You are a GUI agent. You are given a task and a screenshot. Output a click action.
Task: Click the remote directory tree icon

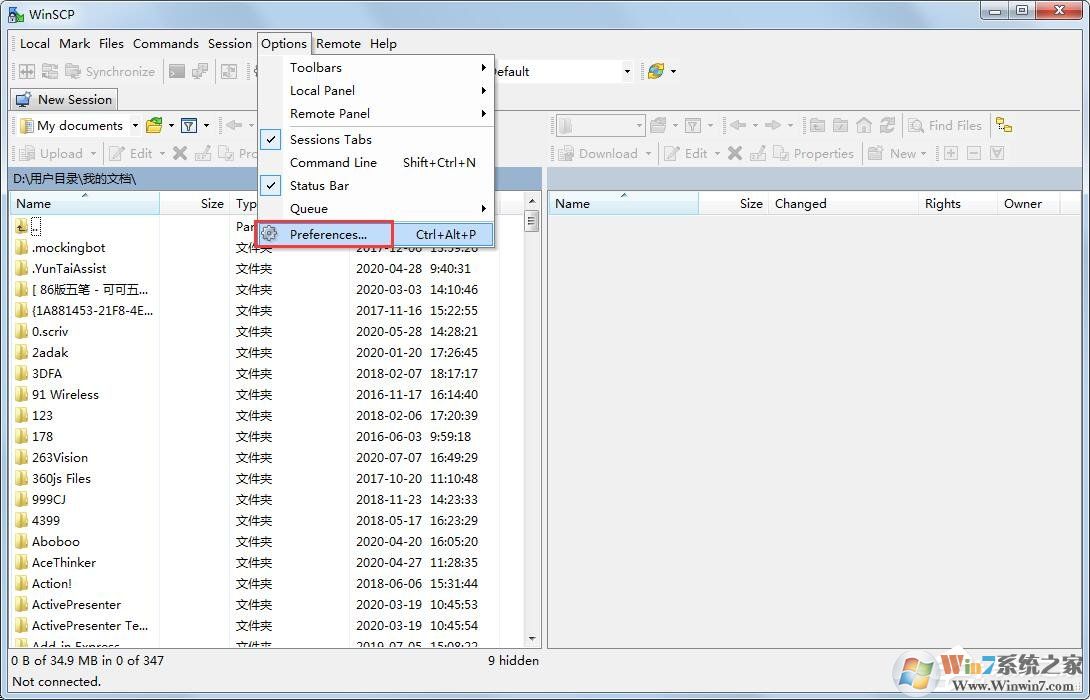pyautogui.click(x=1004, y=125)
